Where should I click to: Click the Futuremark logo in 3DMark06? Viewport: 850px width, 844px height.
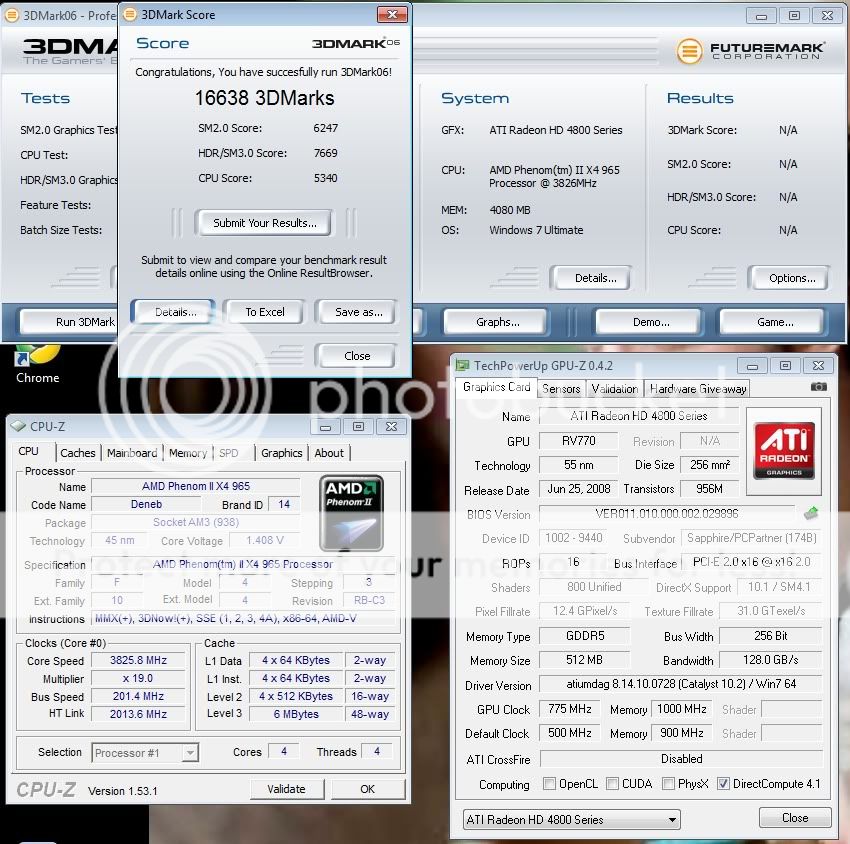click(751, 51)
